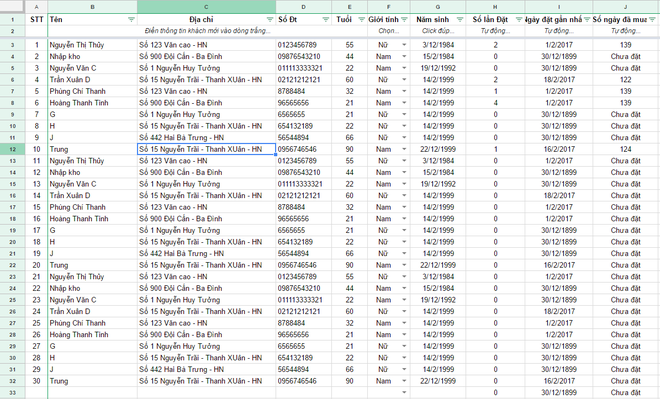Click the phone number 0123456789 in row 3
The image size is (660, 399).
[297, 45]
